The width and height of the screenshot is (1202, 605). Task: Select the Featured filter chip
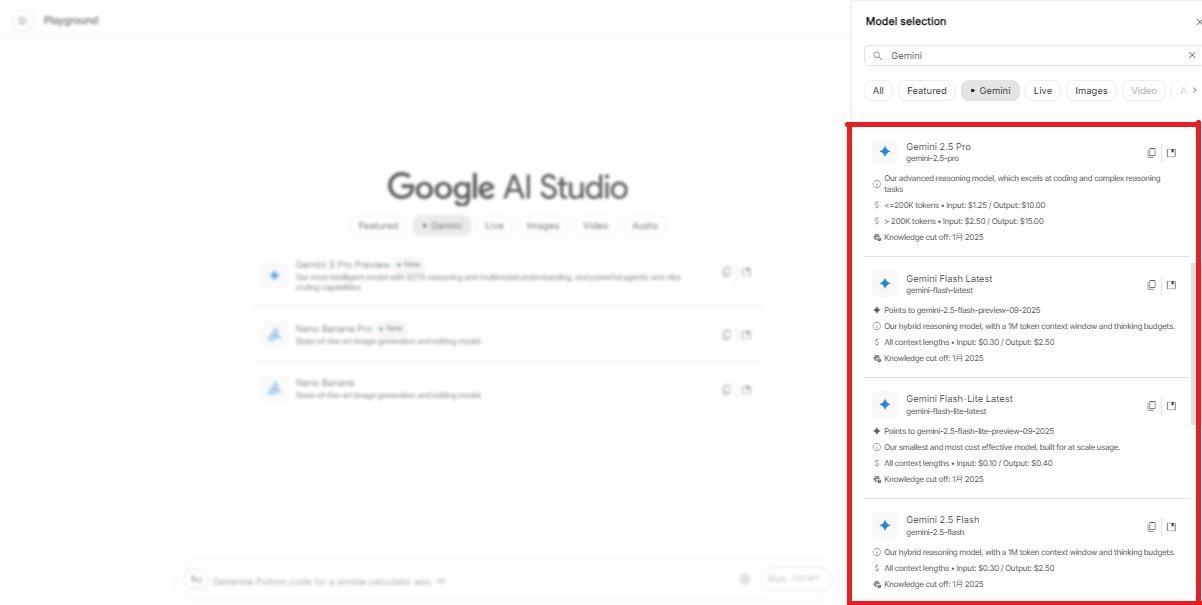(926, 91)
